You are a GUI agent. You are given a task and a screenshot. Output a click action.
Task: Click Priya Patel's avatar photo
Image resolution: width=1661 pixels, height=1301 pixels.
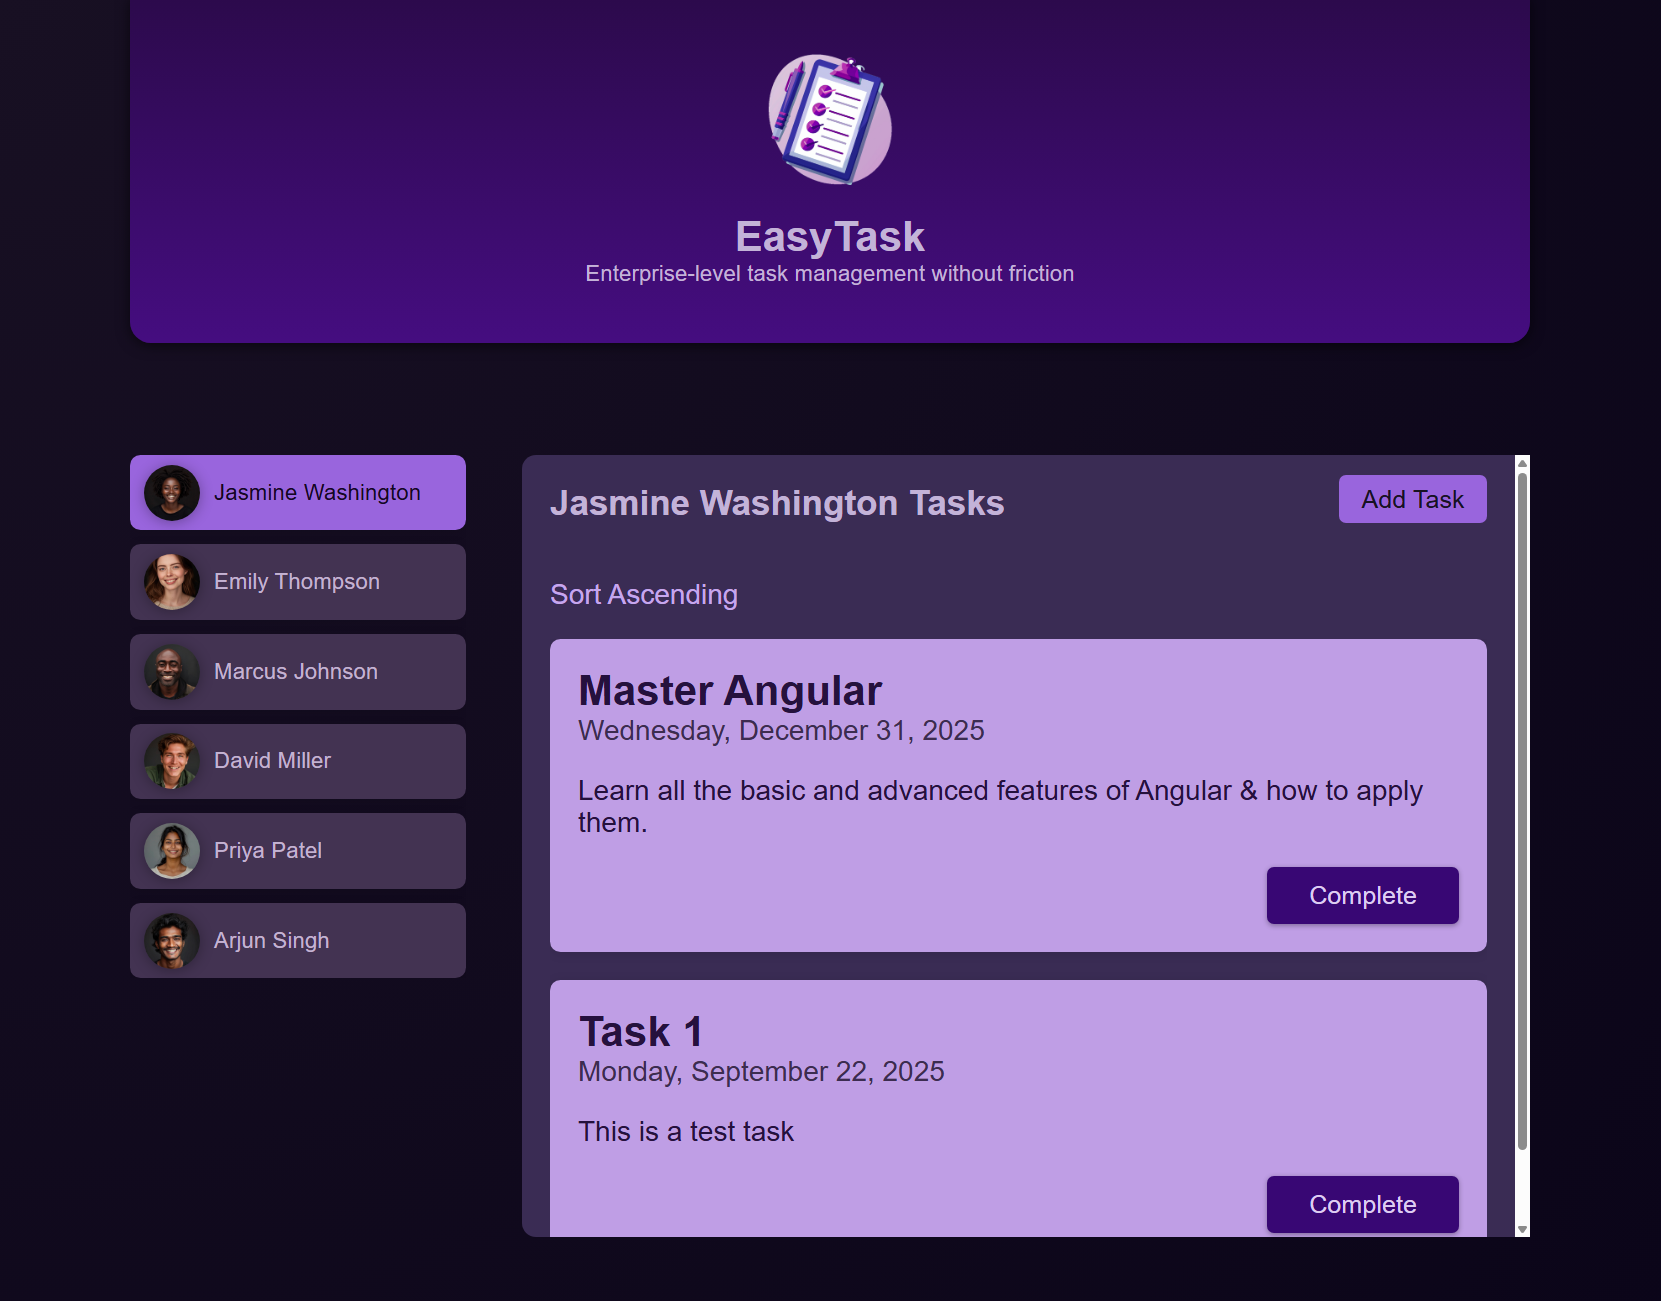point(172,851)
